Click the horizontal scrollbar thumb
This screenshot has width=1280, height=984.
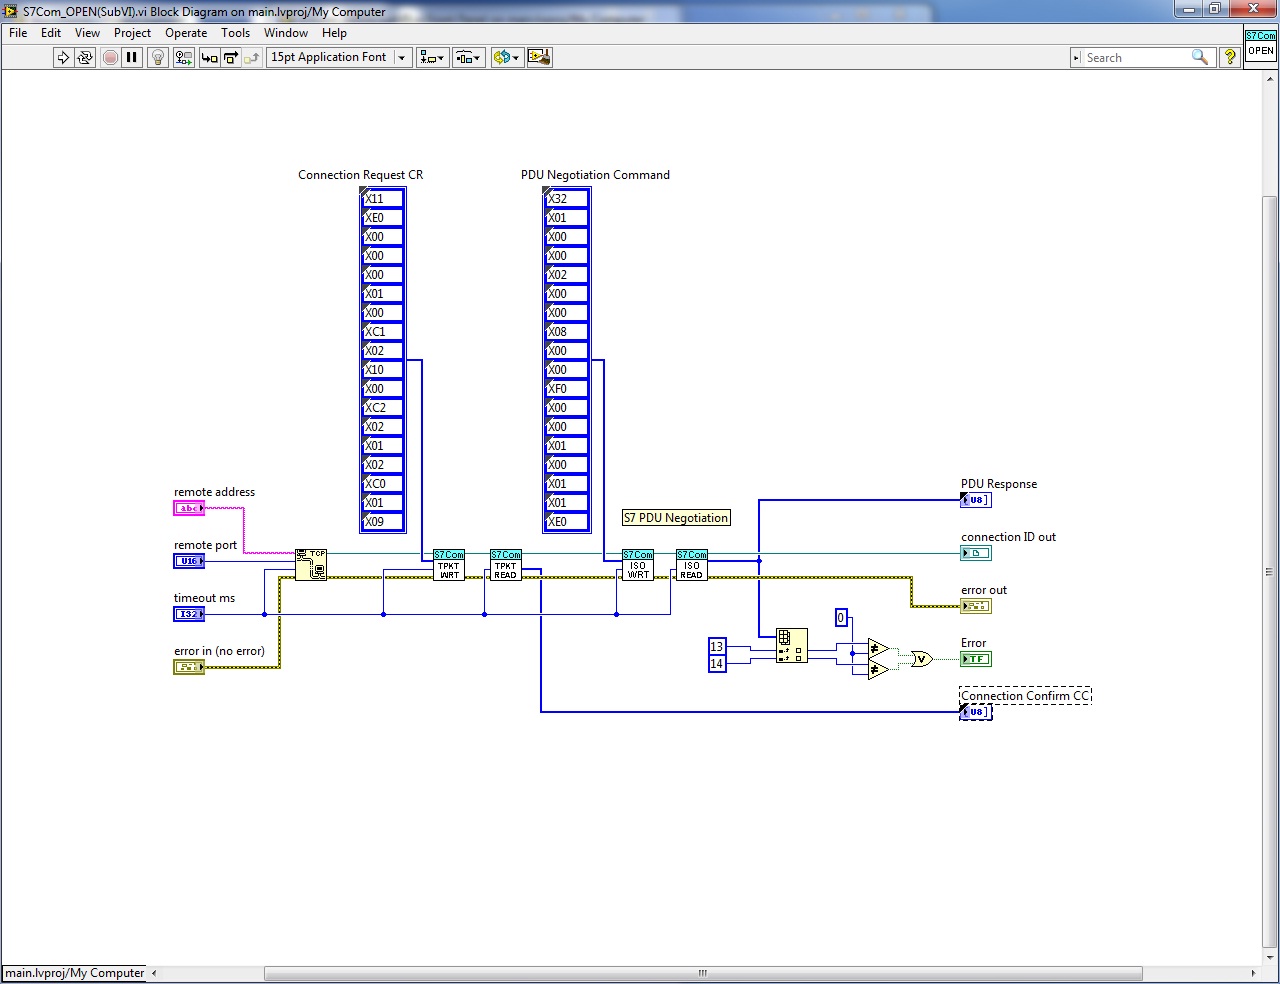(703, 973)
